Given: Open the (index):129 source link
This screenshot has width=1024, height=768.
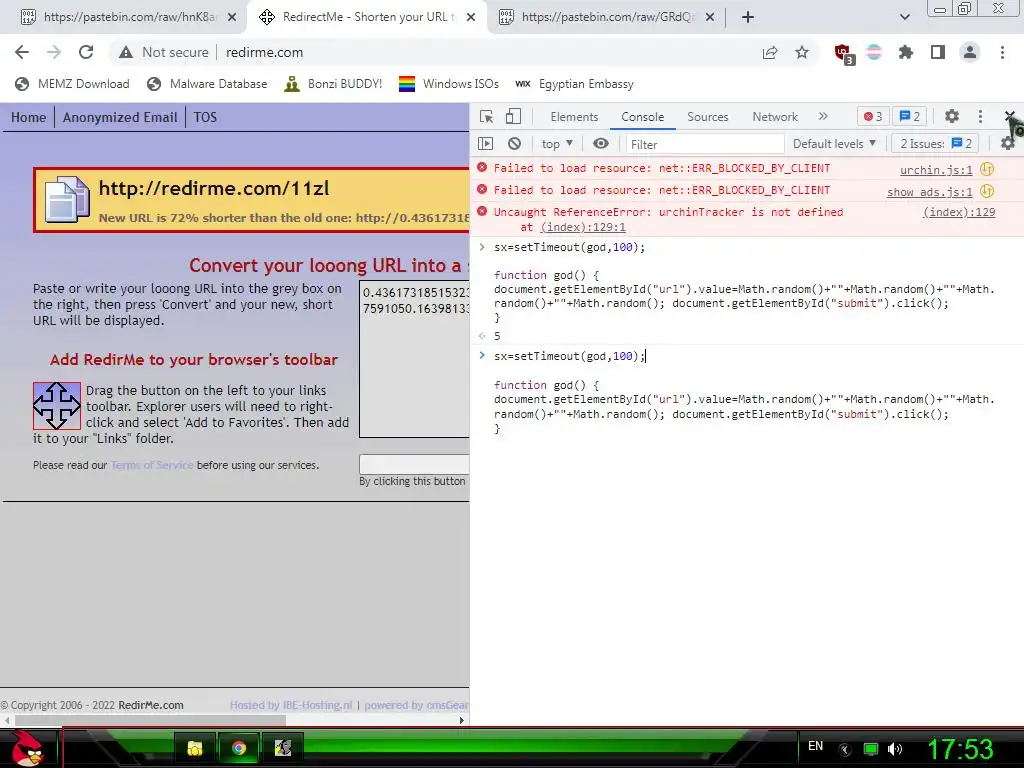Looking at the screenshot, I should coord(959,212).
